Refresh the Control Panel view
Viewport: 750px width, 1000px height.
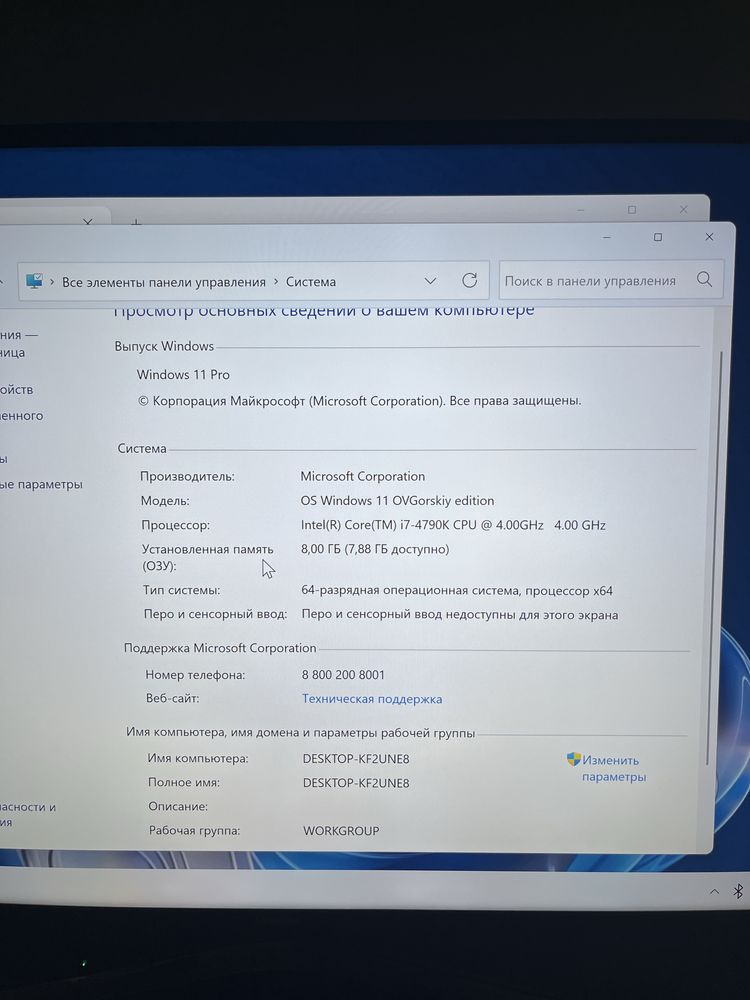[x=469, y=280]
